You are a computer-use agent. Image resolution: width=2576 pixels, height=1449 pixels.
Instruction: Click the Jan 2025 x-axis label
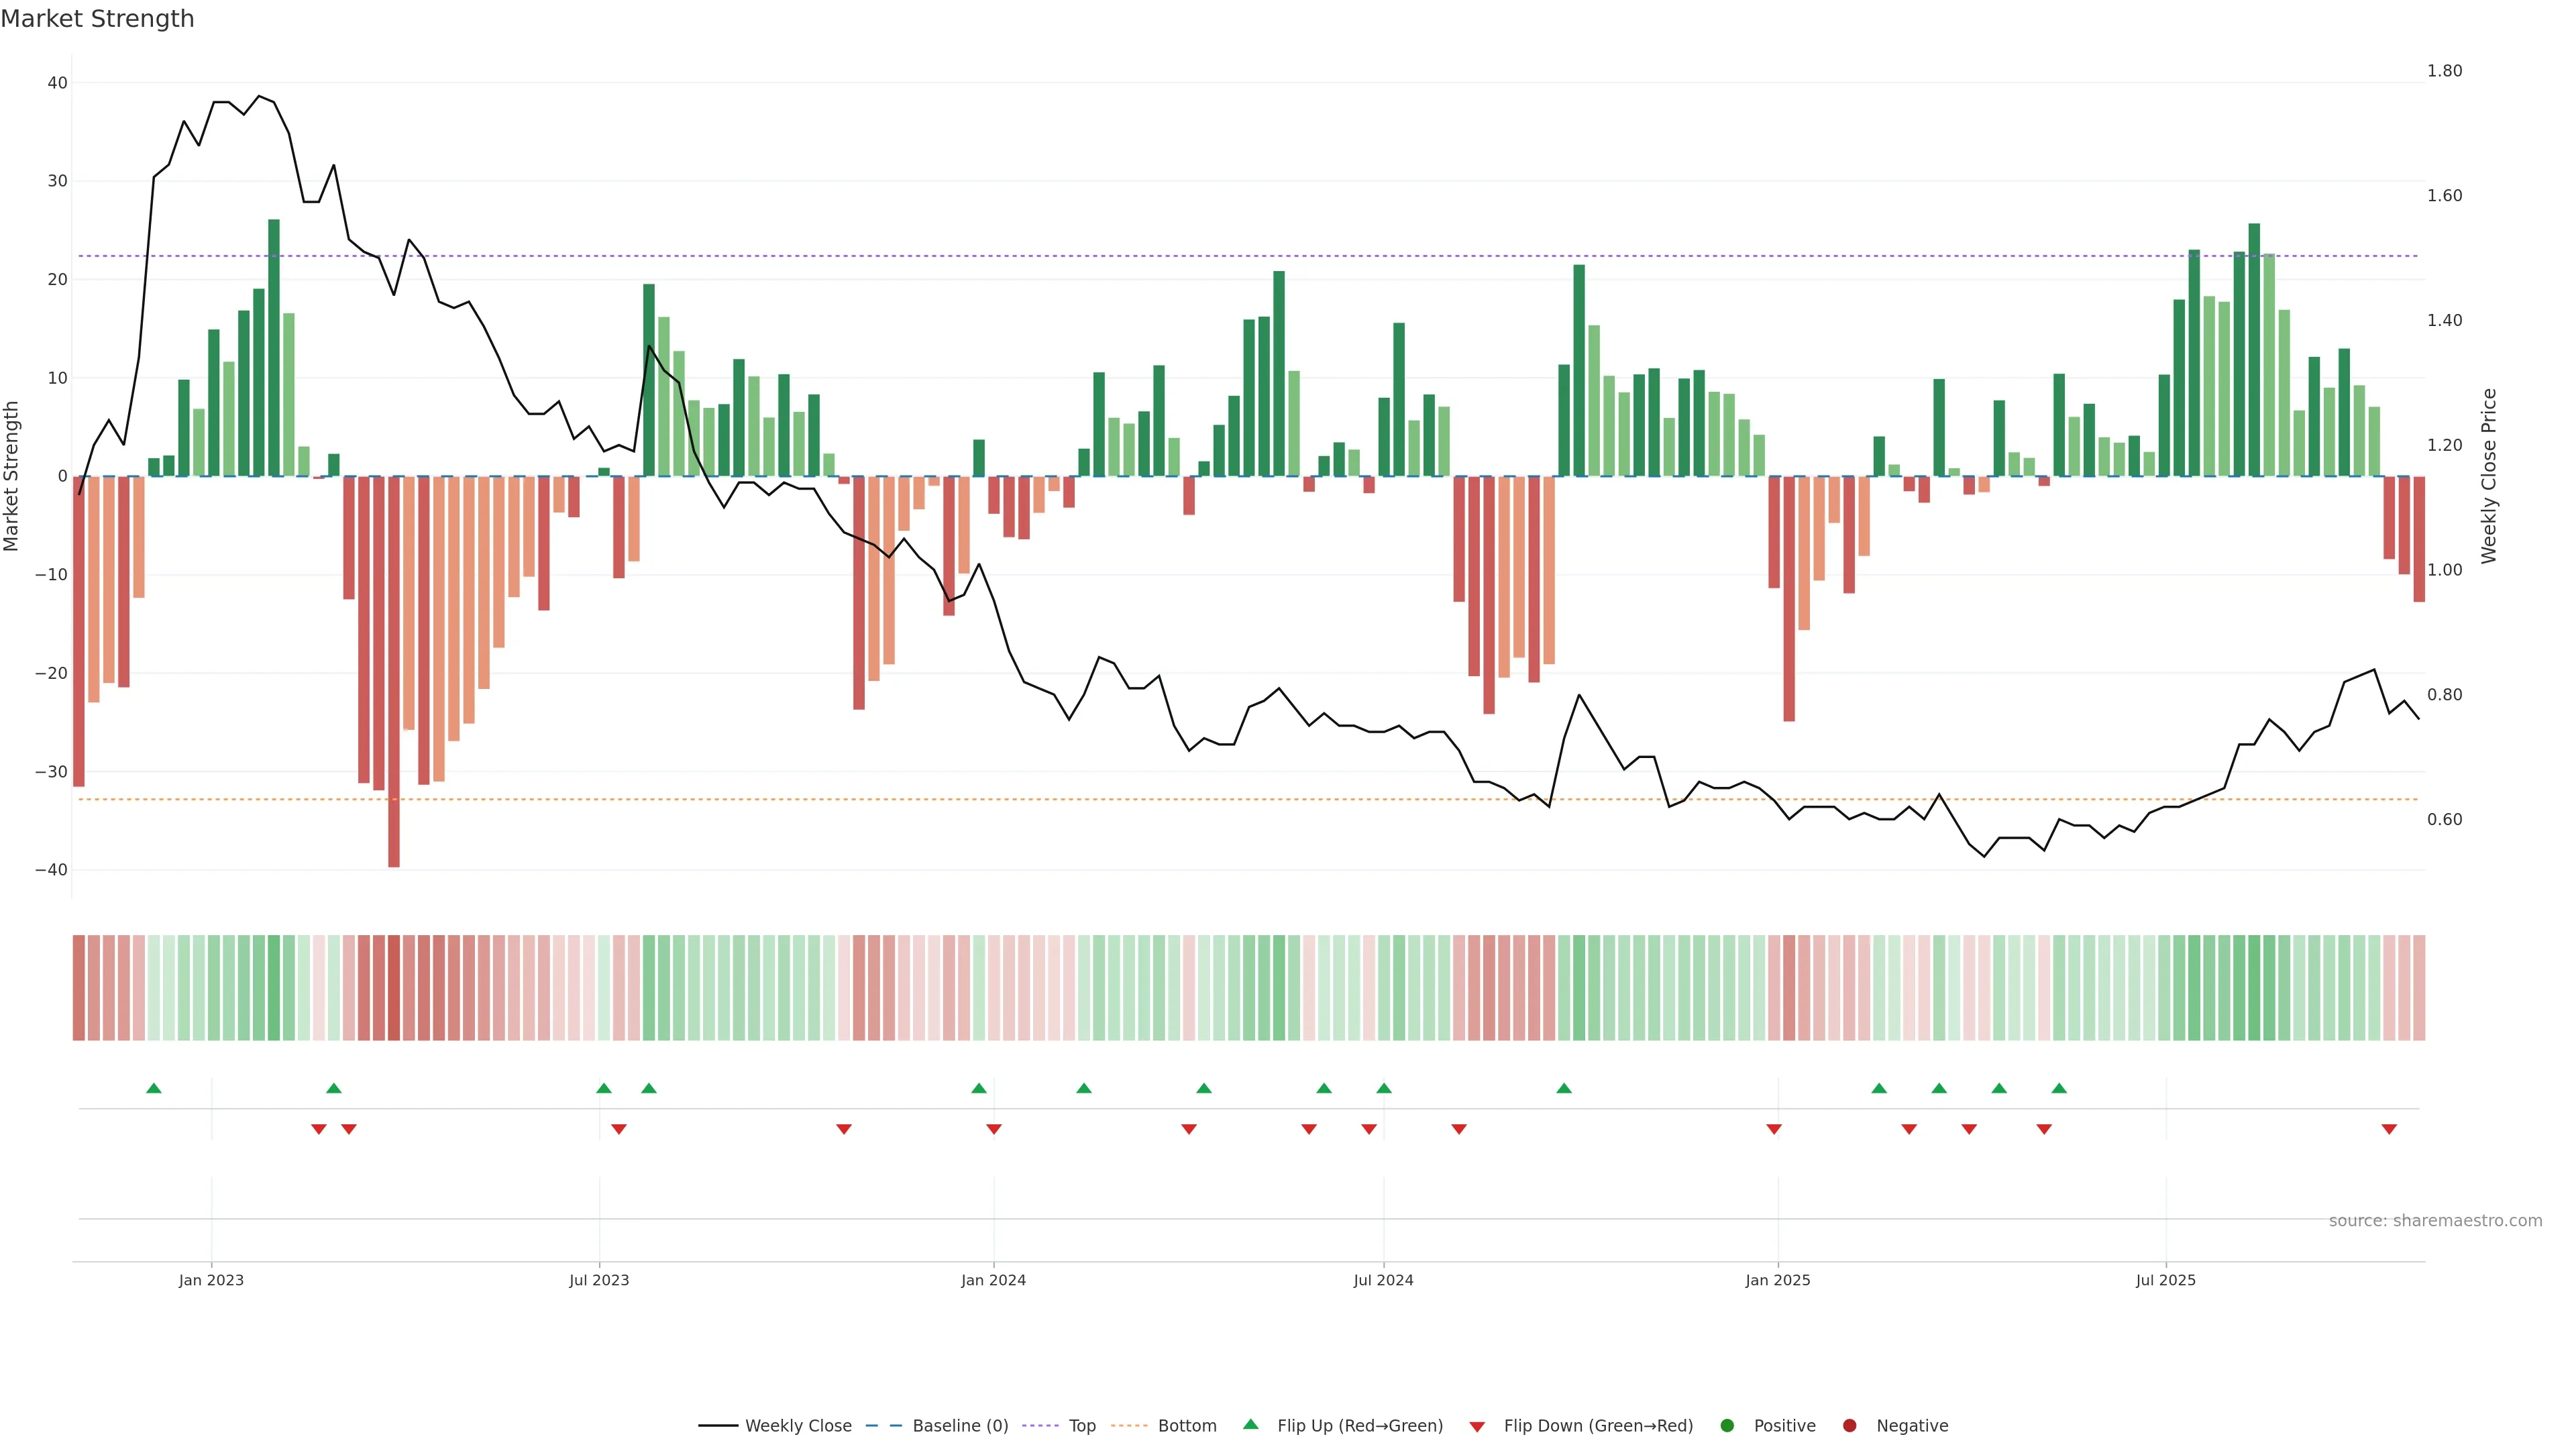pos(1778,1280)
